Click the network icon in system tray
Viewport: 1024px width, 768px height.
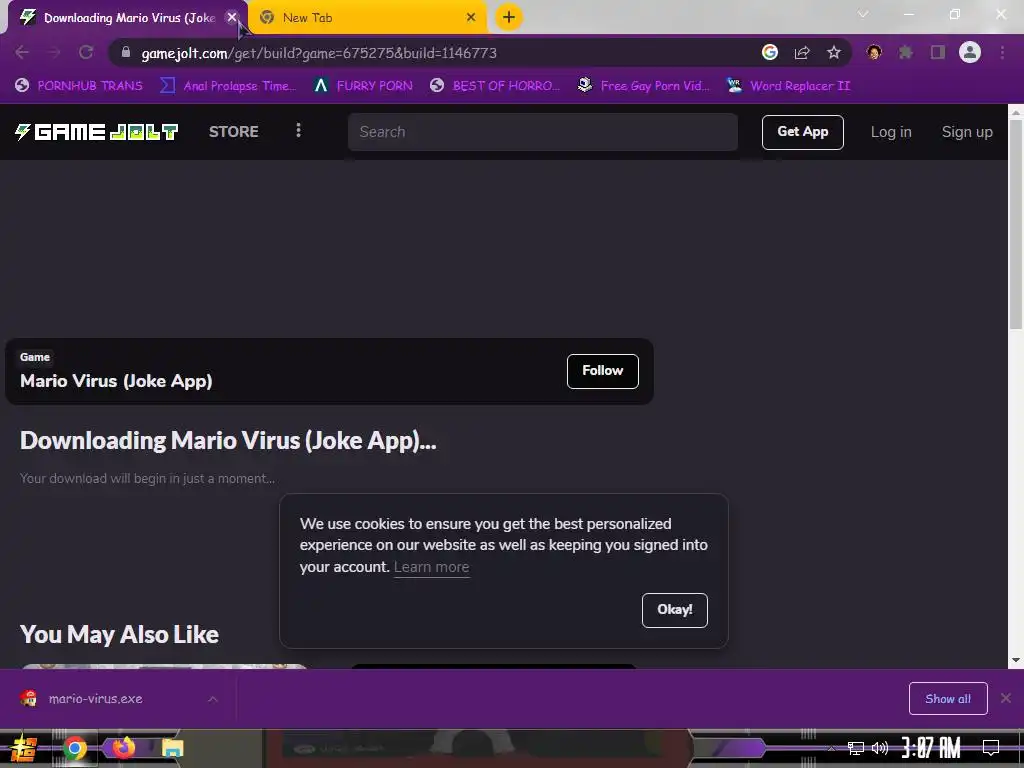855,748
